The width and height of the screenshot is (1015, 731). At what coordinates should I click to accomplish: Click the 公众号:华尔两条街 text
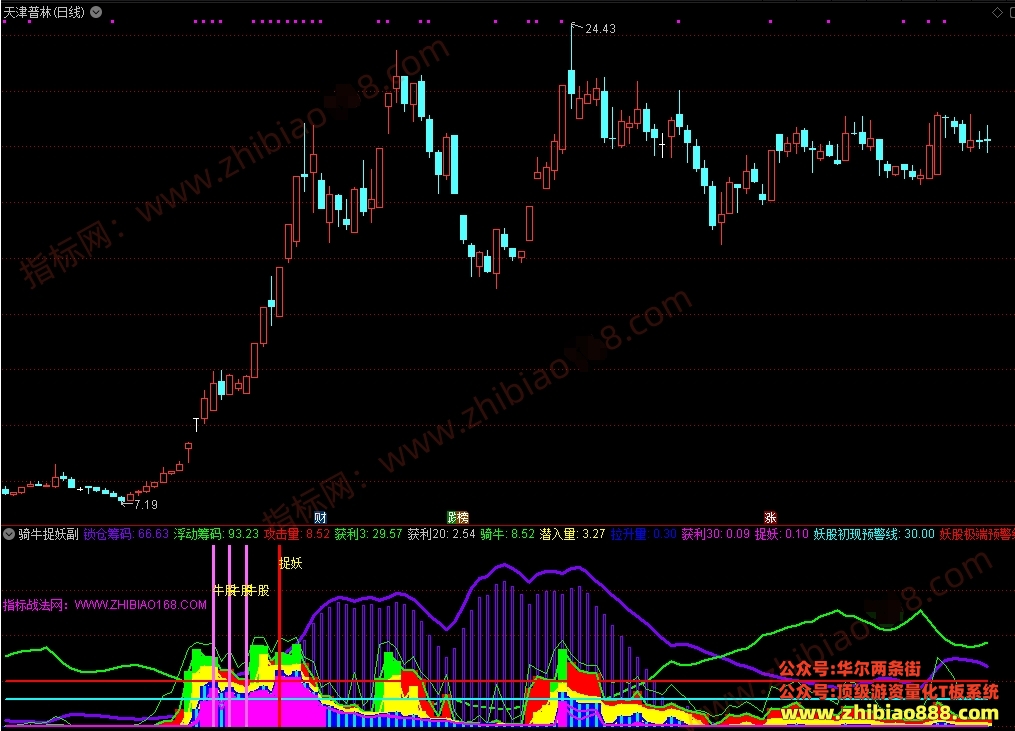tap(849, 669)
